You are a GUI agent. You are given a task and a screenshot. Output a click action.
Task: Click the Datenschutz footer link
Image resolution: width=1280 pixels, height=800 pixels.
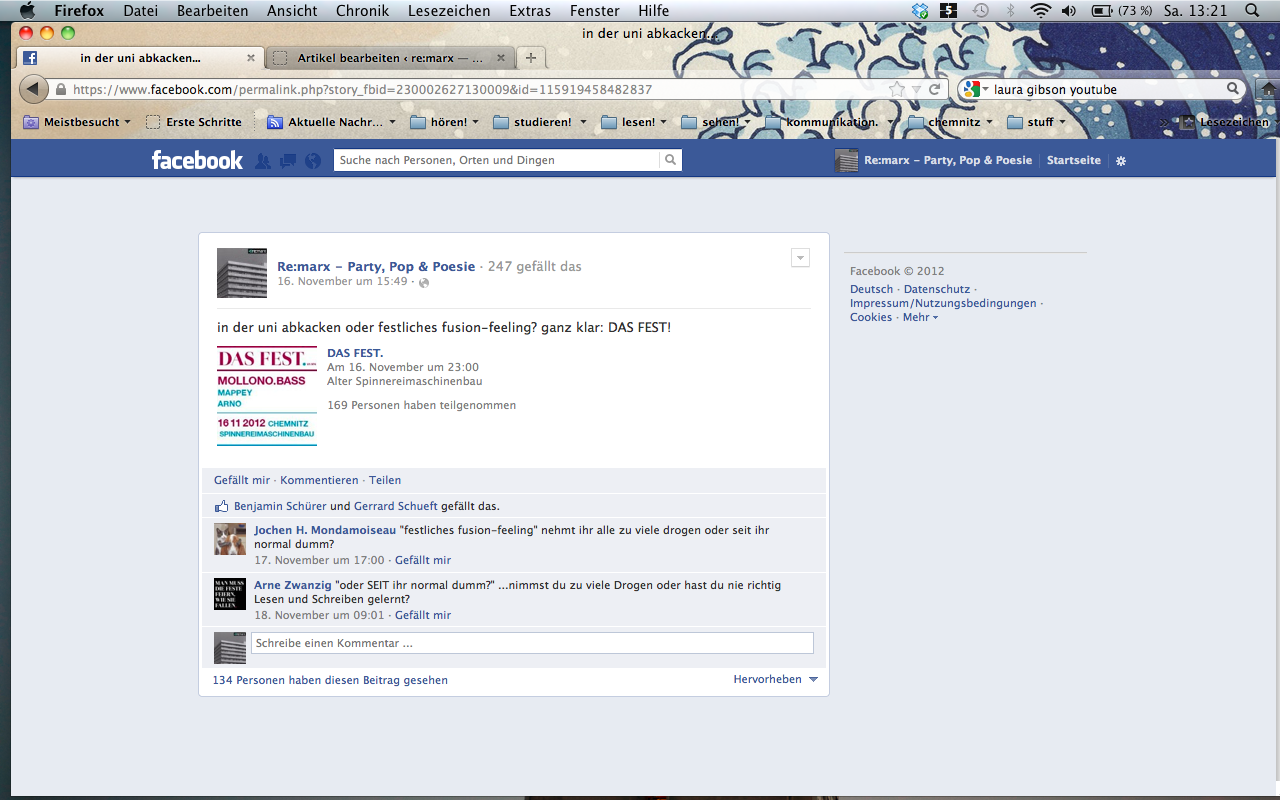[937, 289]
